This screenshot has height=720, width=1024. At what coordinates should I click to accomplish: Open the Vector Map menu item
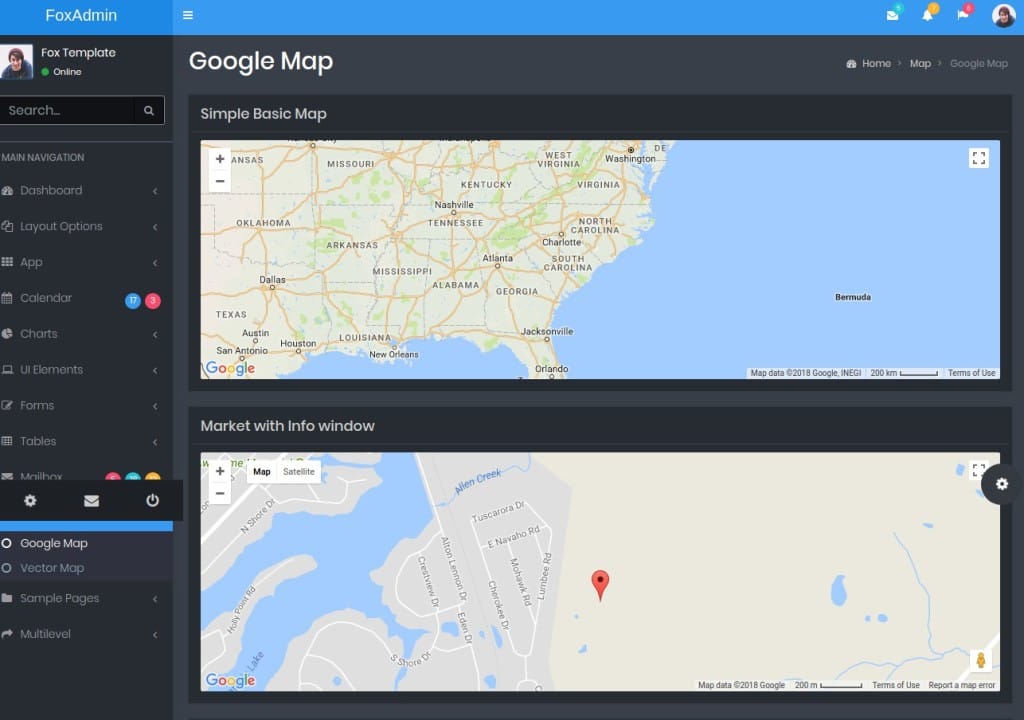click(52, 568)
